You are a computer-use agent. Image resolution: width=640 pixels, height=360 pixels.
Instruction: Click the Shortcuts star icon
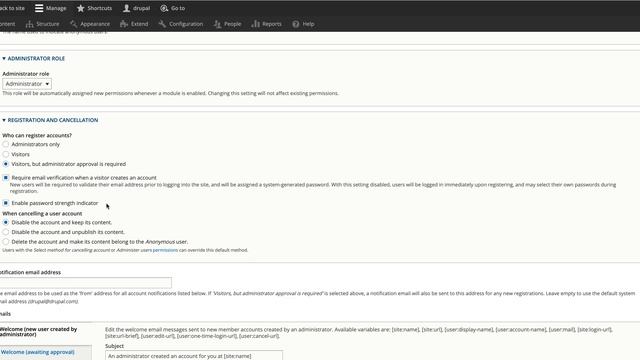tap(80, 8)
